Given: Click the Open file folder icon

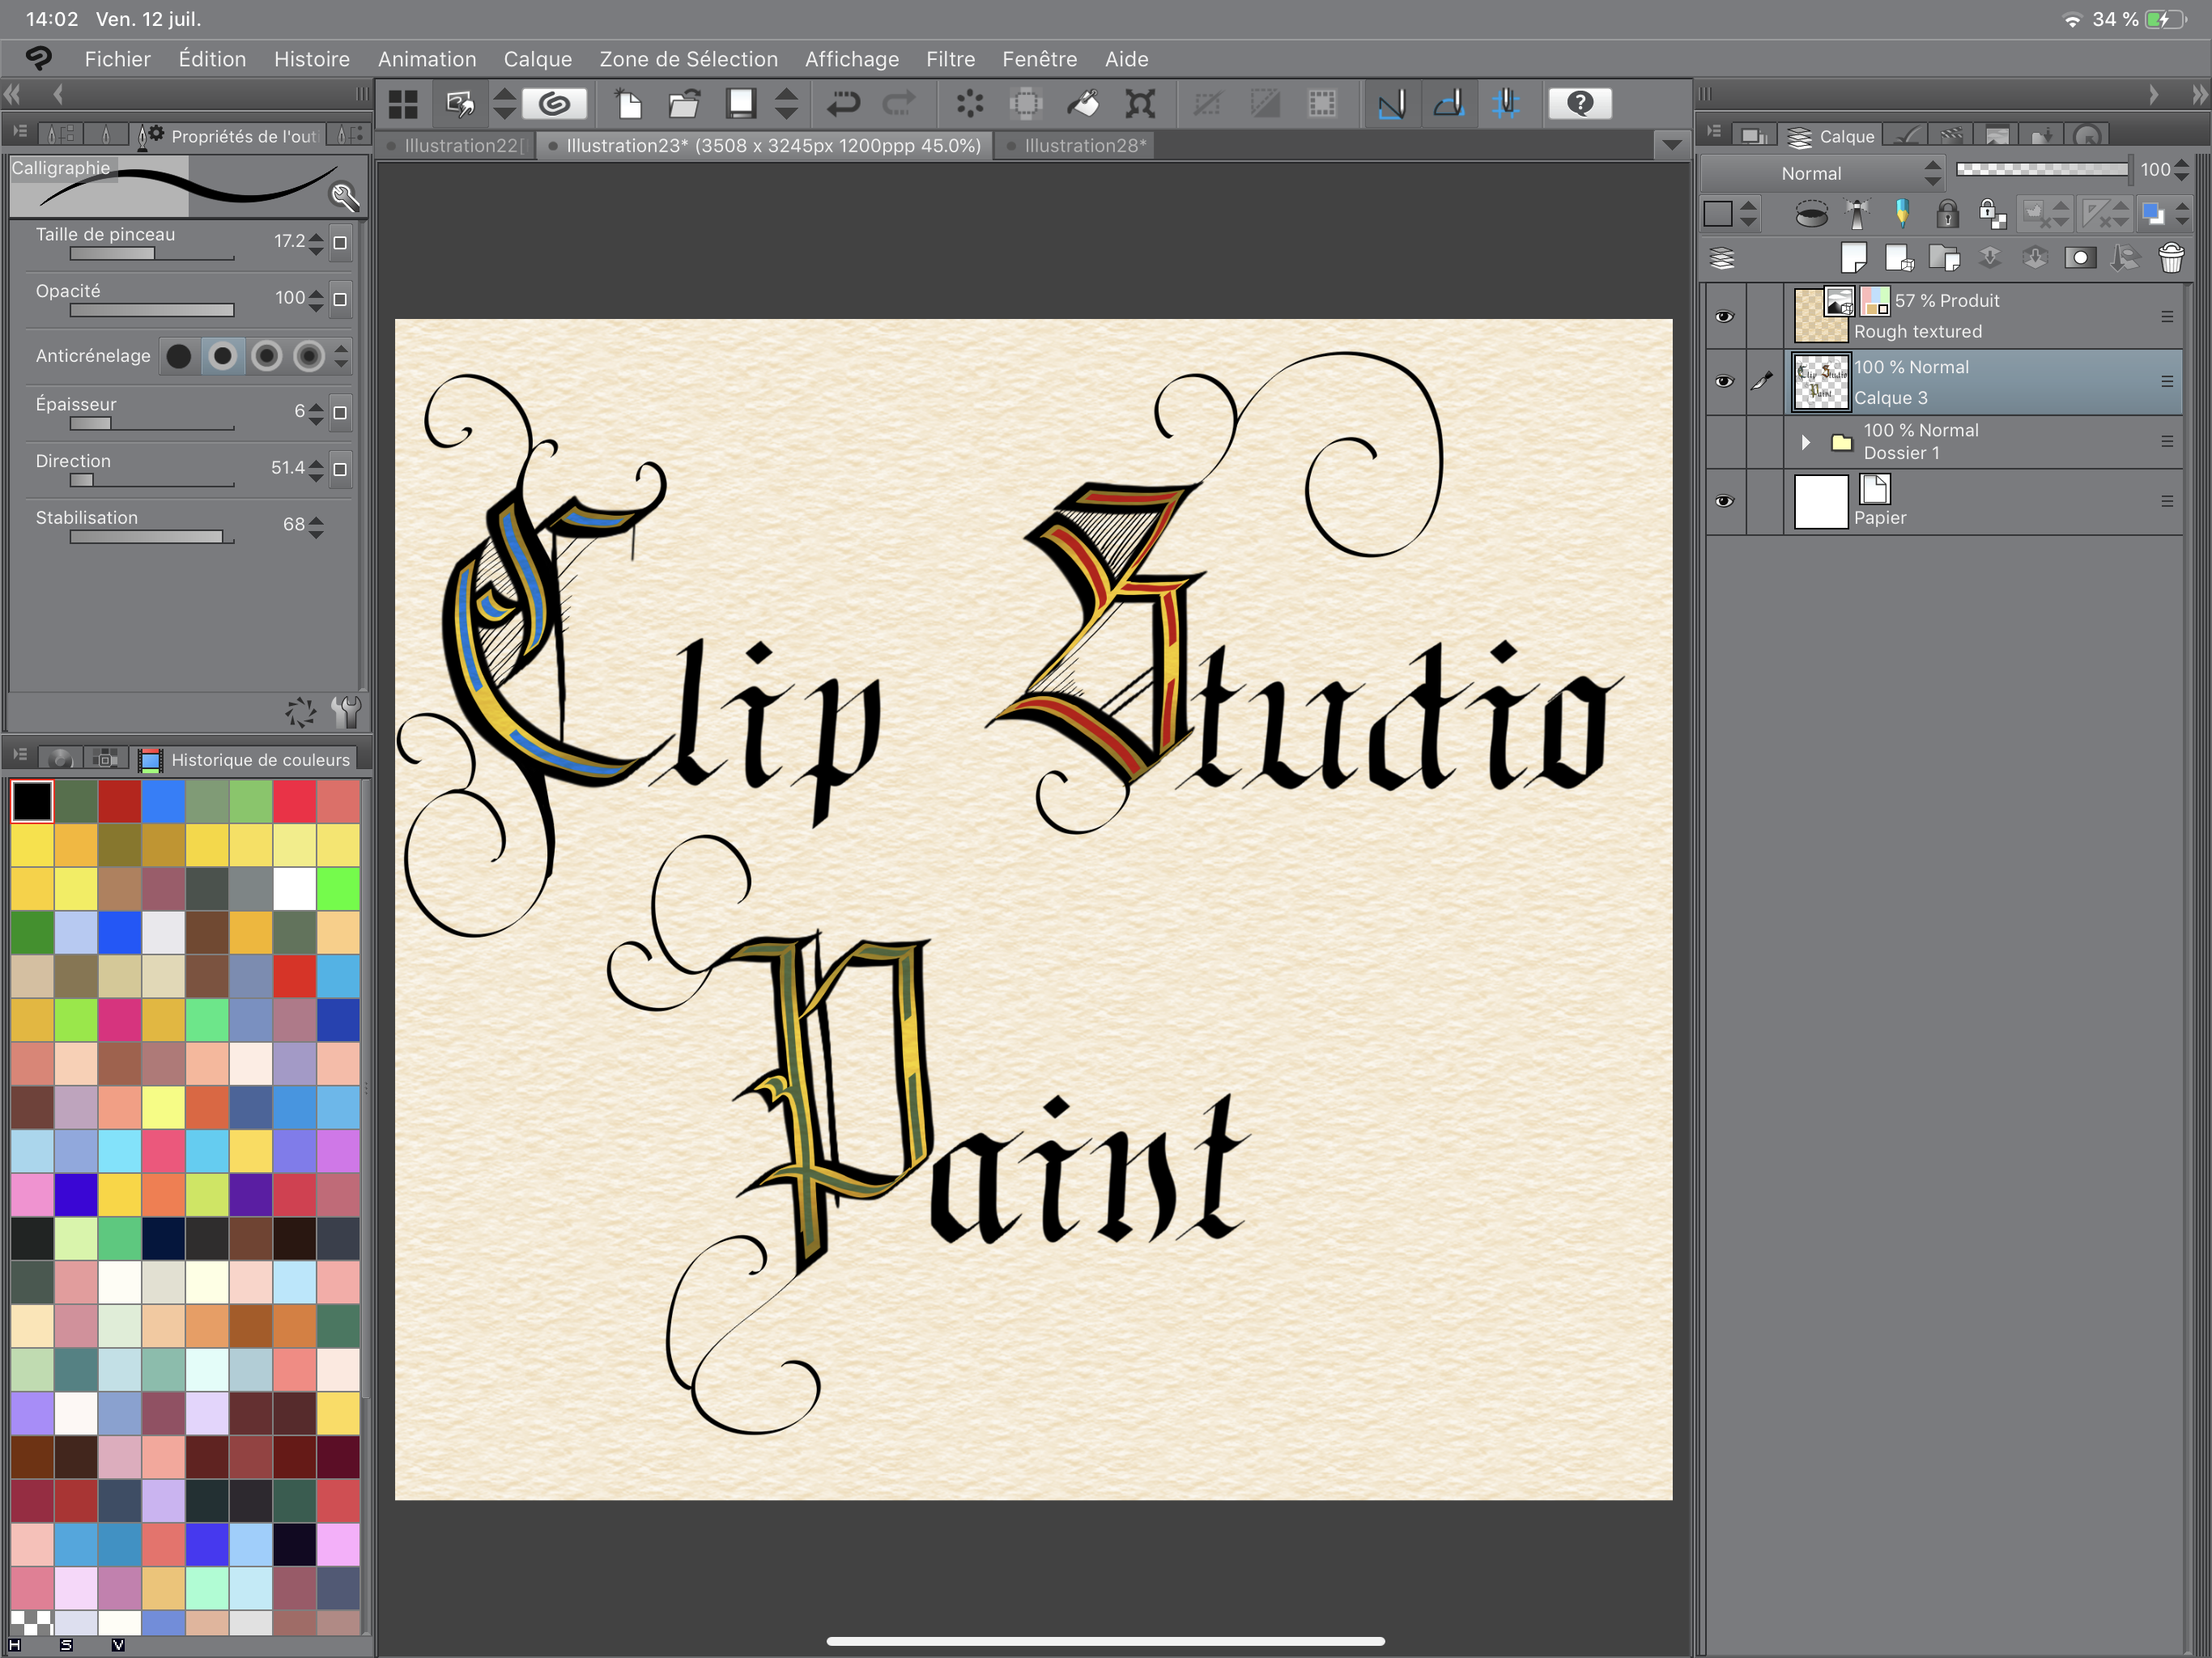Looking at the screenshot, I should point(684,103).
